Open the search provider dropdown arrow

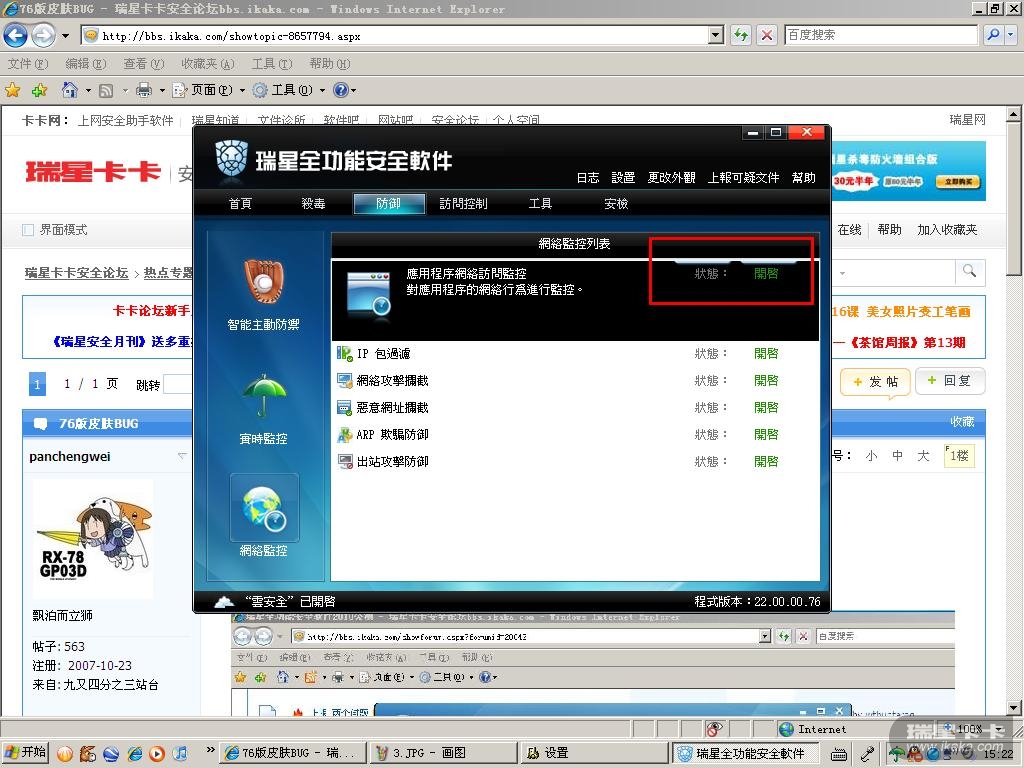[x=1010, y=35]
